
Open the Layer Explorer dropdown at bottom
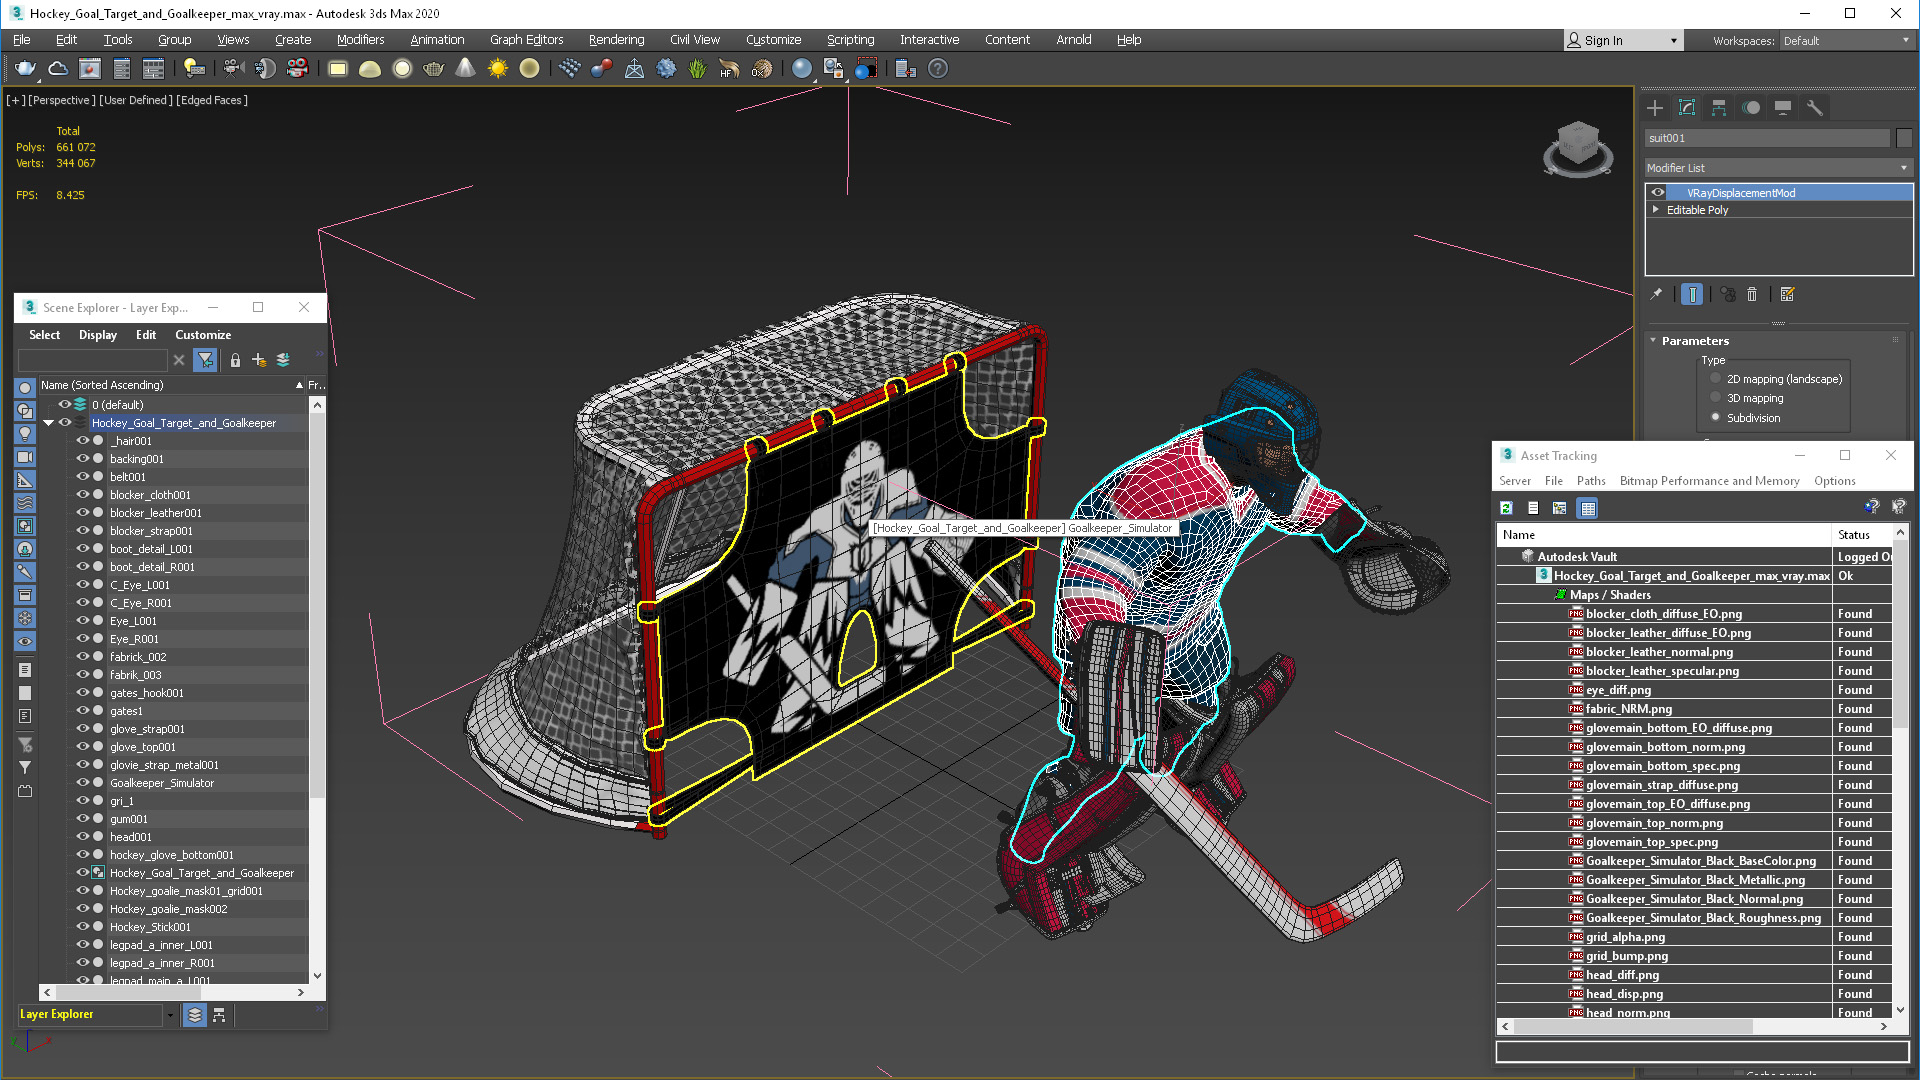pyautogui.click(x=170, y=1015)
